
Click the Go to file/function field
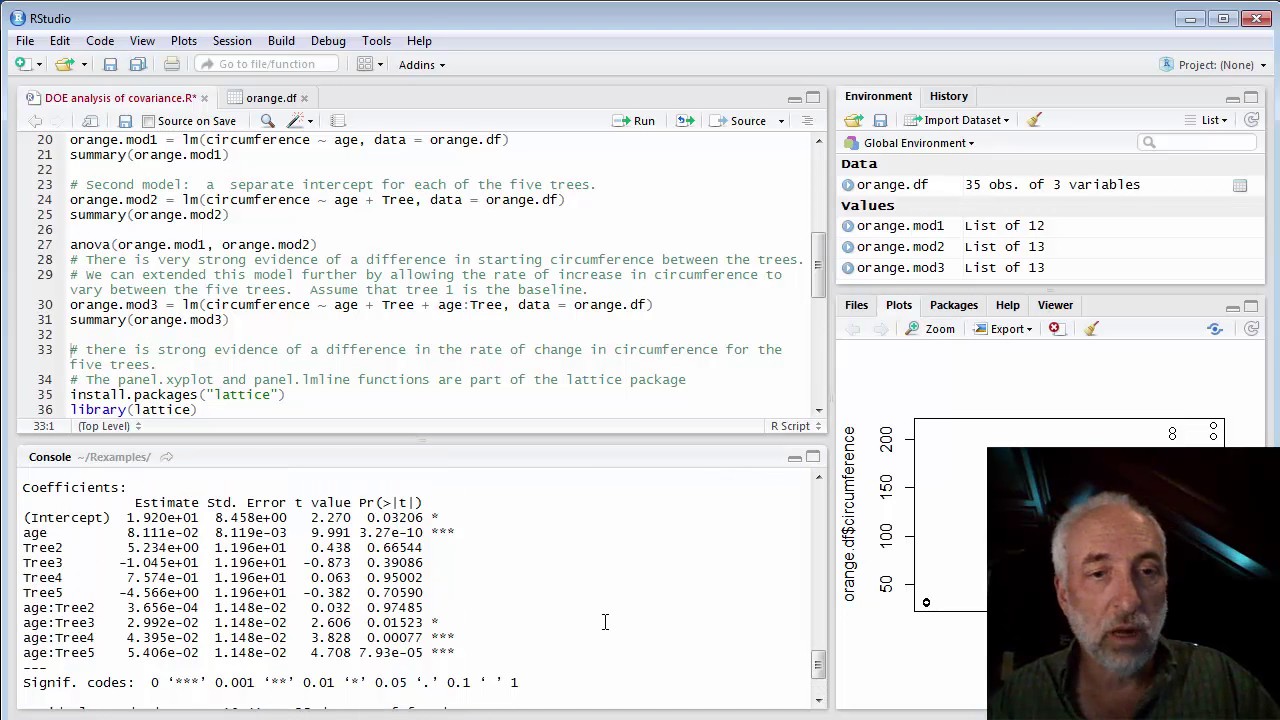tap(266, 64)
